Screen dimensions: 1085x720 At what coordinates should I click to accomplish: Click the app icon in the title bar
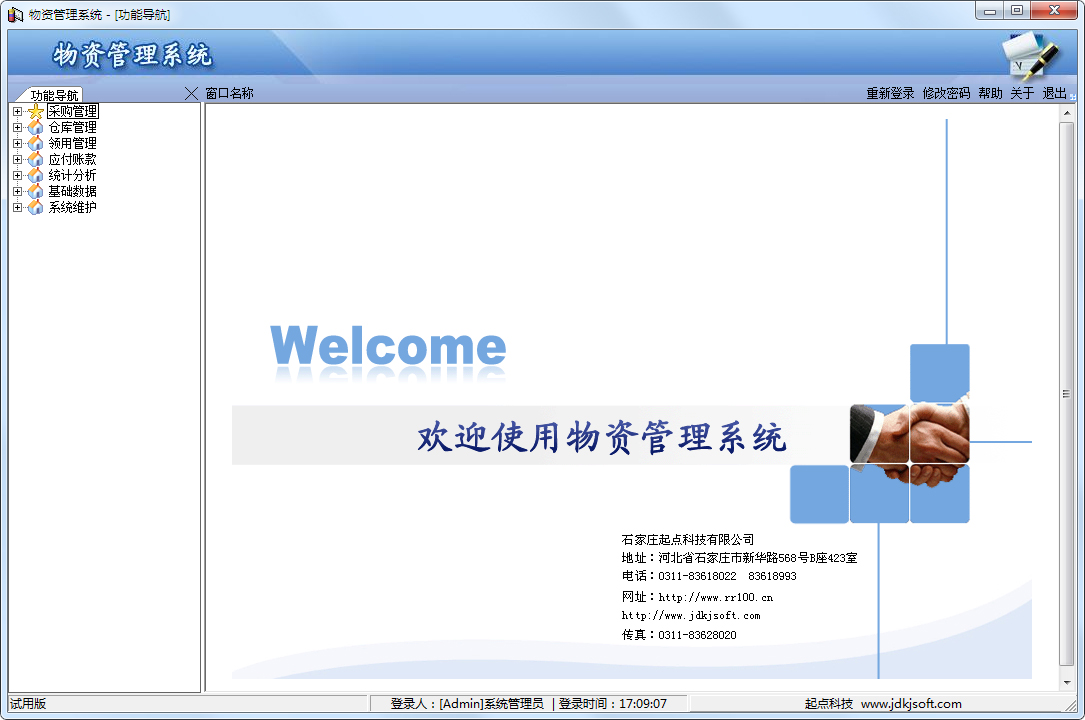[x=15, y=14]
